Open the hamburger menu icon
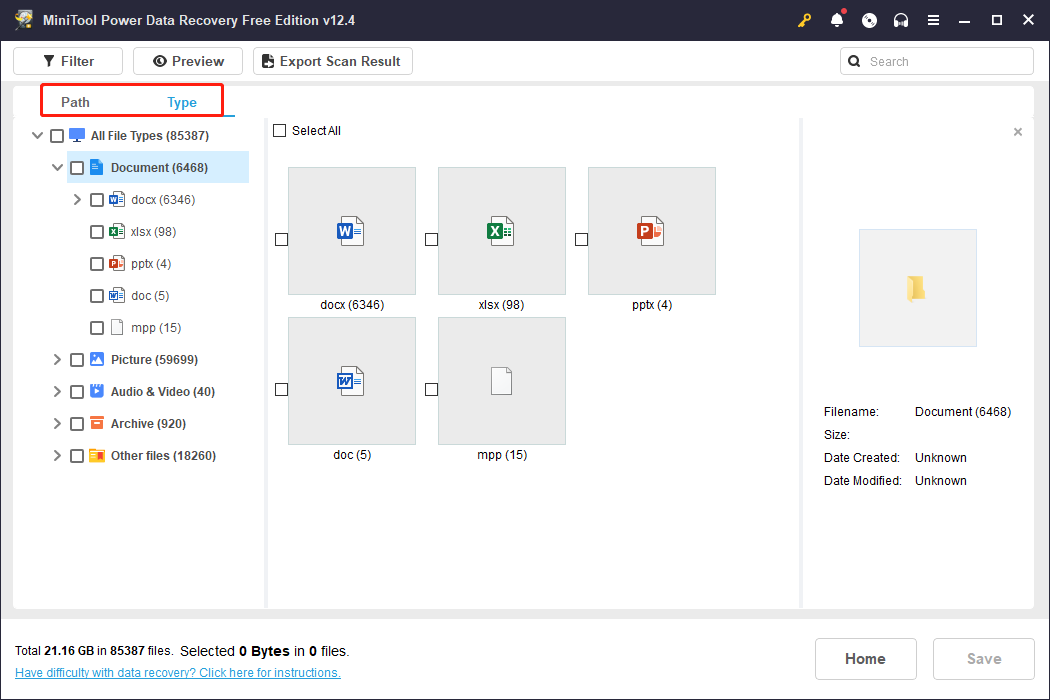 [x=933, y=21]
